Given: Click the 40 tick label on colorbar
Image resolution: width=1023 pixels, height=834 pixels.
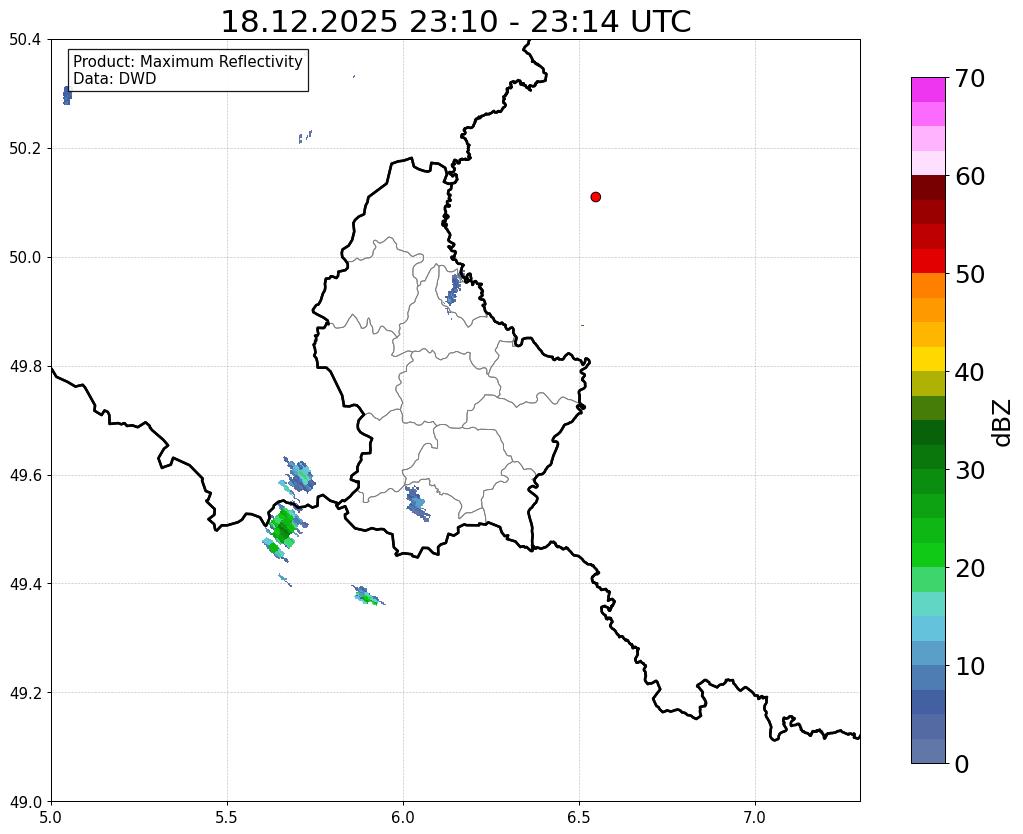Looking at the screenshot, I should (x=970, y=372).
